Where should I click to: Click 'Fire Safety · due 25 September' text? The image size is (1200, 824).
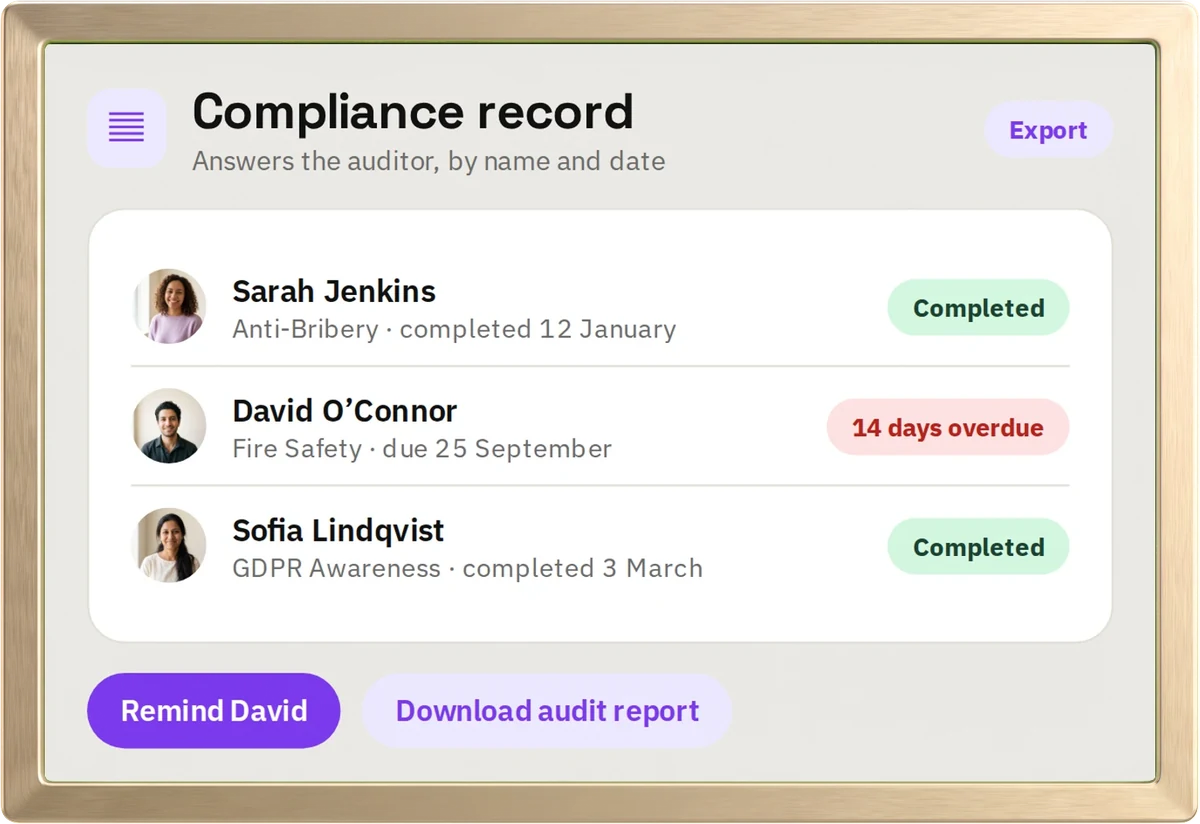(422, 449)
